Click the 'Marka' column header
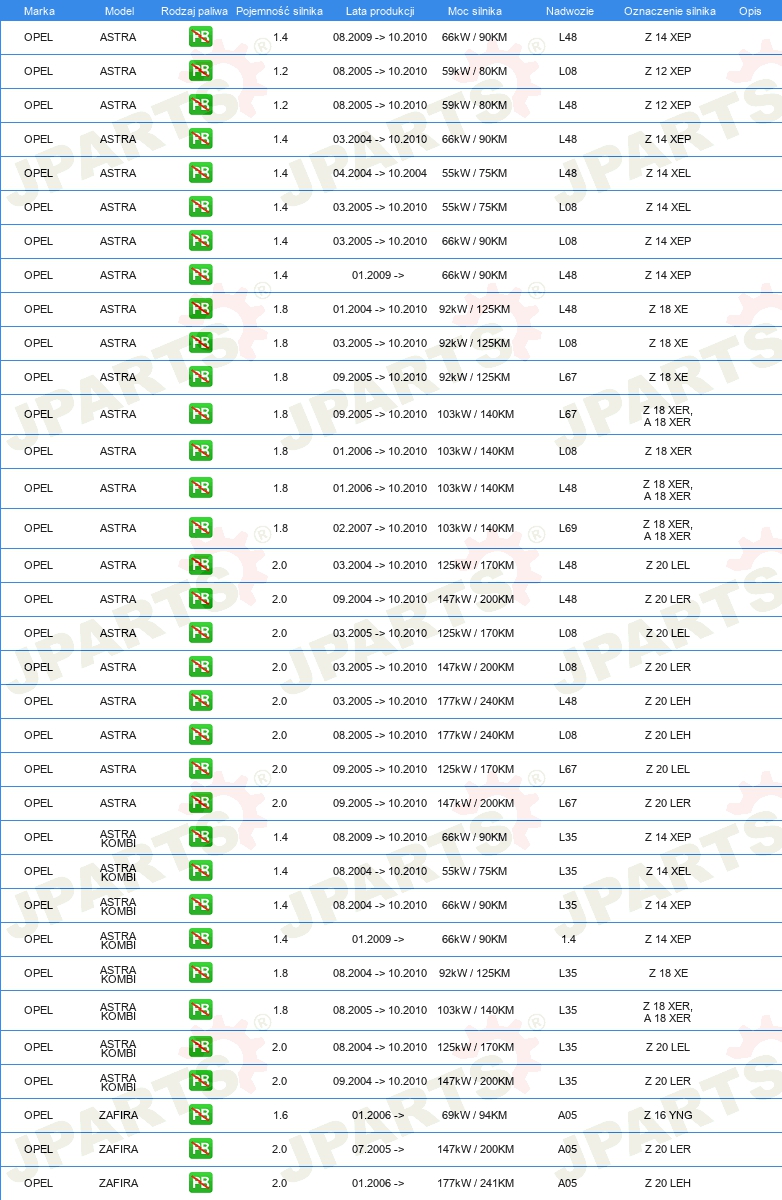The height and width of the screenshot is (1200, 782). [x=39, y=11]
